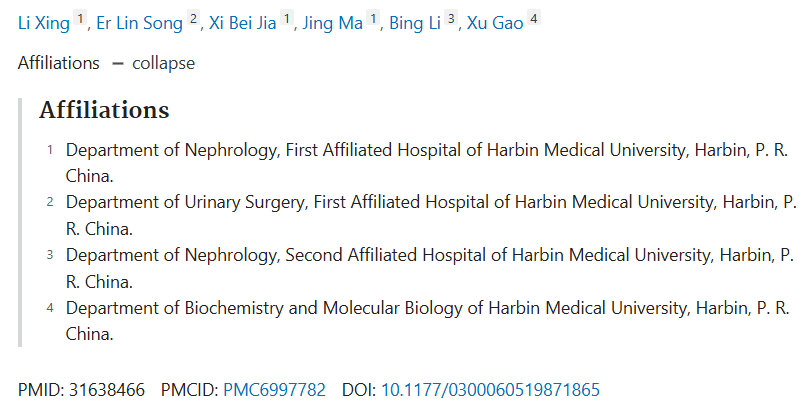Image resolution: width=808 pixels, height=407 pixels.
Task: Open author Bing Li's link
Action: coord(415,23)
